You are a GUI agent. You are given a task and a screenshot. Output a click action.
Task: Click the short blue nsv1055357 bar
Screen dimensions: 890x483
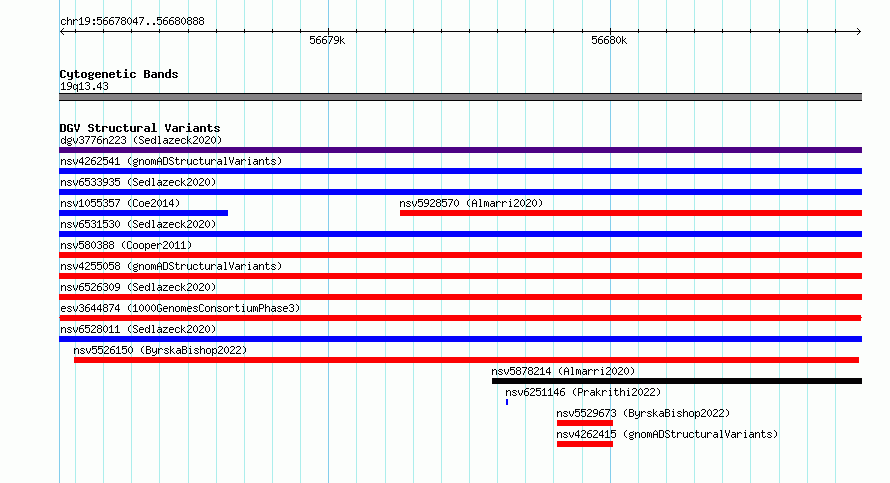coord(144,213)
